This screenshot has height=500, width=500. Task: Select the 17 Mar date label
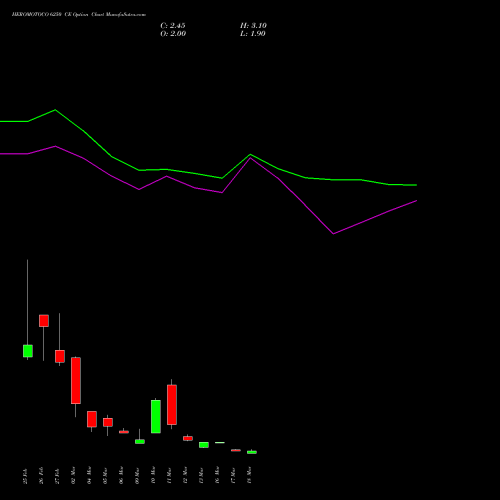tap(234, 475)
